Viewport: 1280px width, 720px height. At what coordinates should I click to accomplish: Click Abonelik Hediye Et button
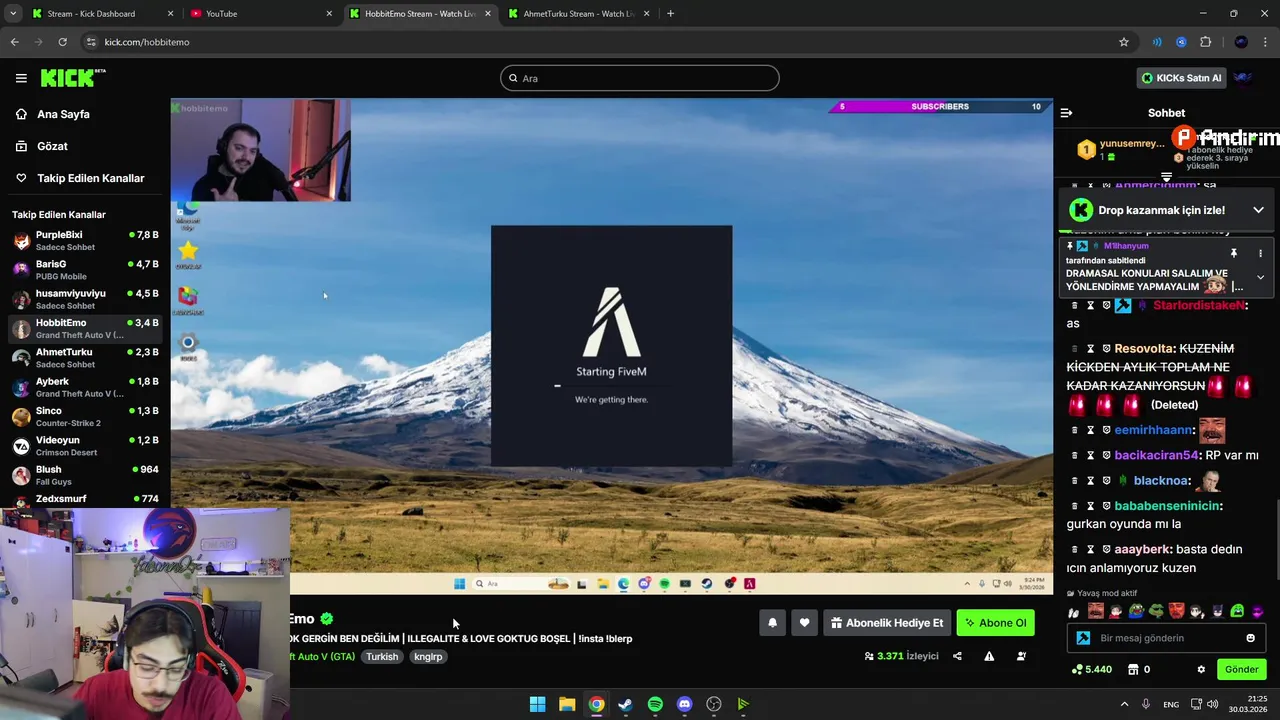(x=886, y=623)
